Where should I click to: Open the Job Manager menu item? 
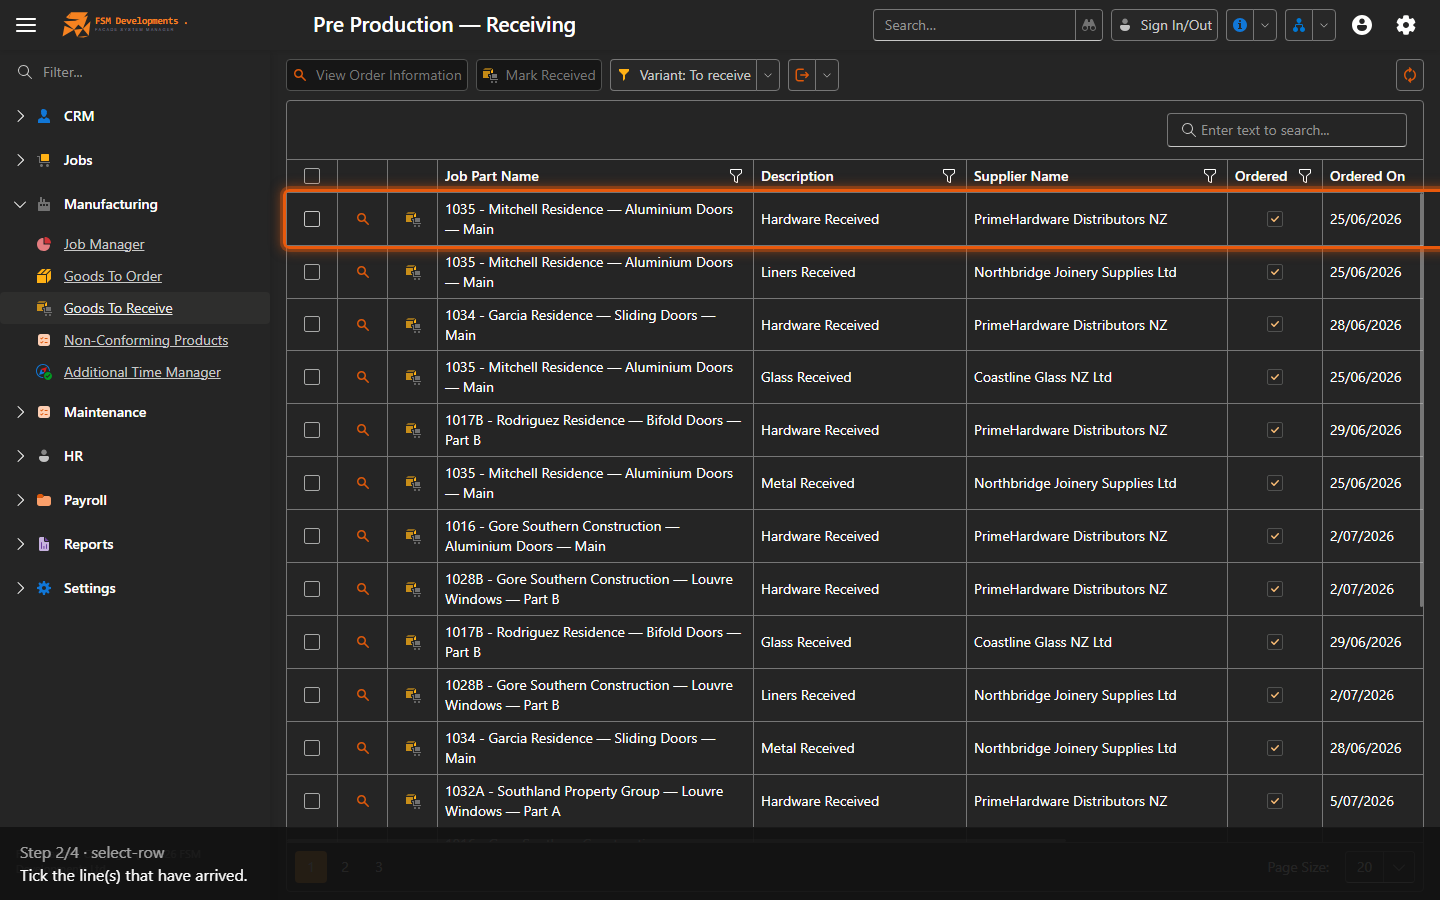104,244
